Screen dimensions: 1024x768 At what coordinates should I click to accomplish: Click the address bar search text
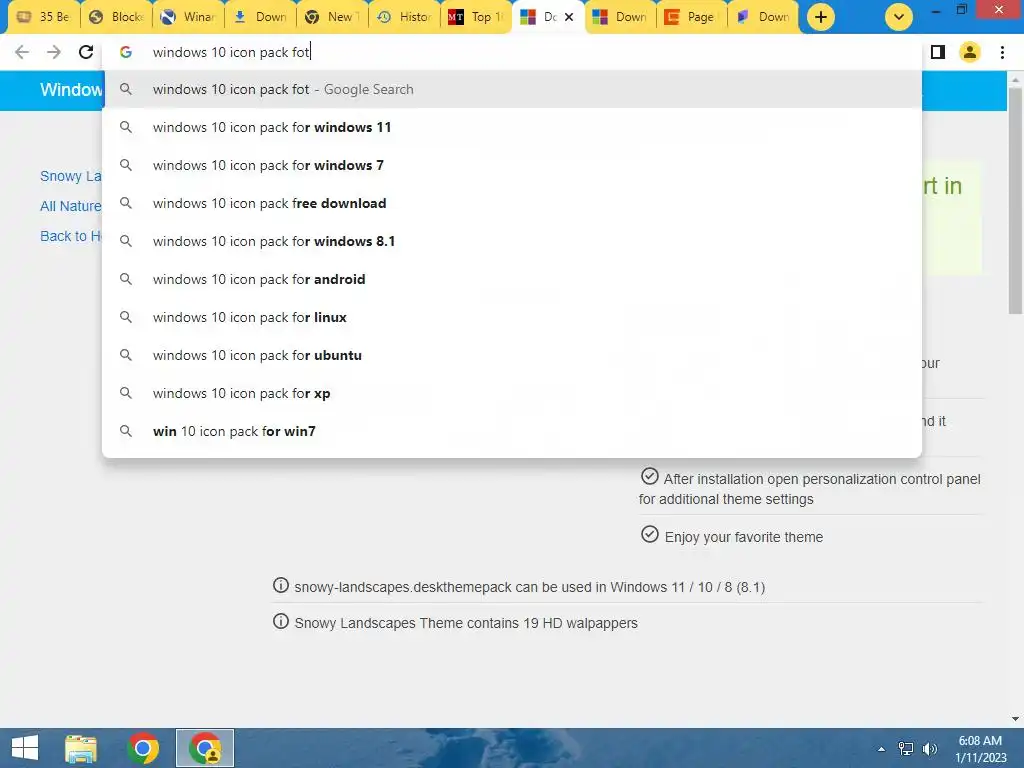point(231,52)
